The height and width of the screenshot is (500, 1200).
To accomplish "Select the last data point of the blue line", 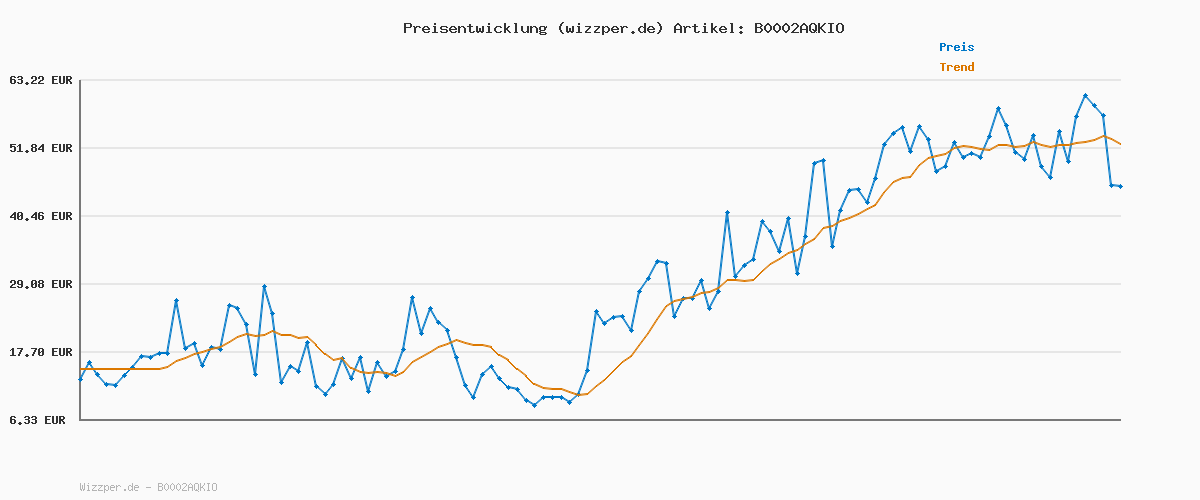I will 1120,186.
